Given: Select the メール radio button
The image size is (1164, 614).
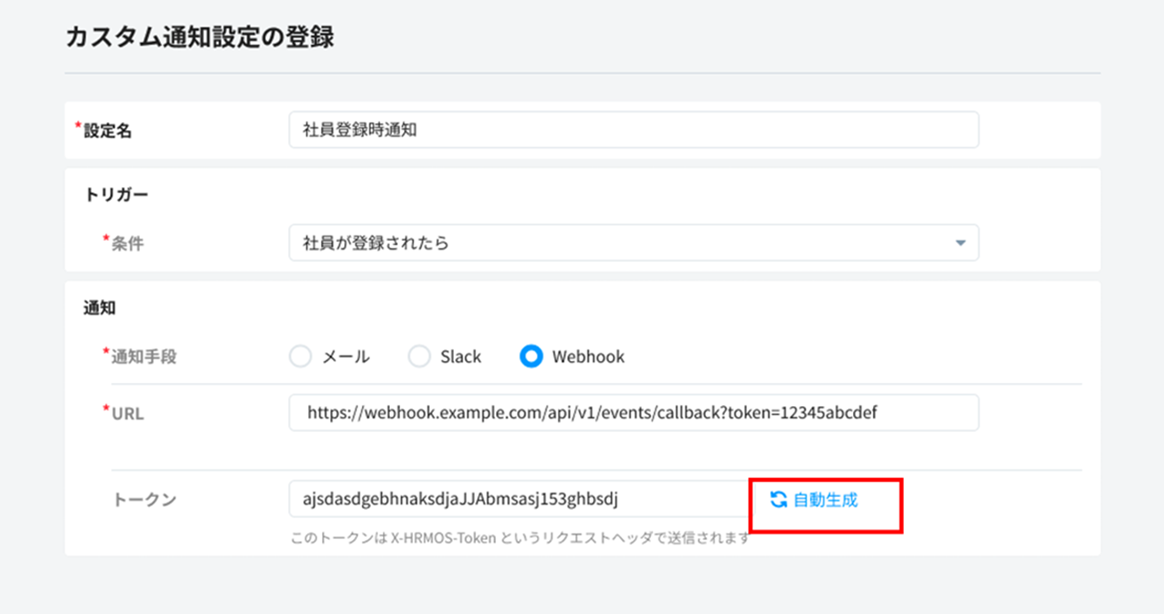Looking at the screenshot, I should [300, 357].
